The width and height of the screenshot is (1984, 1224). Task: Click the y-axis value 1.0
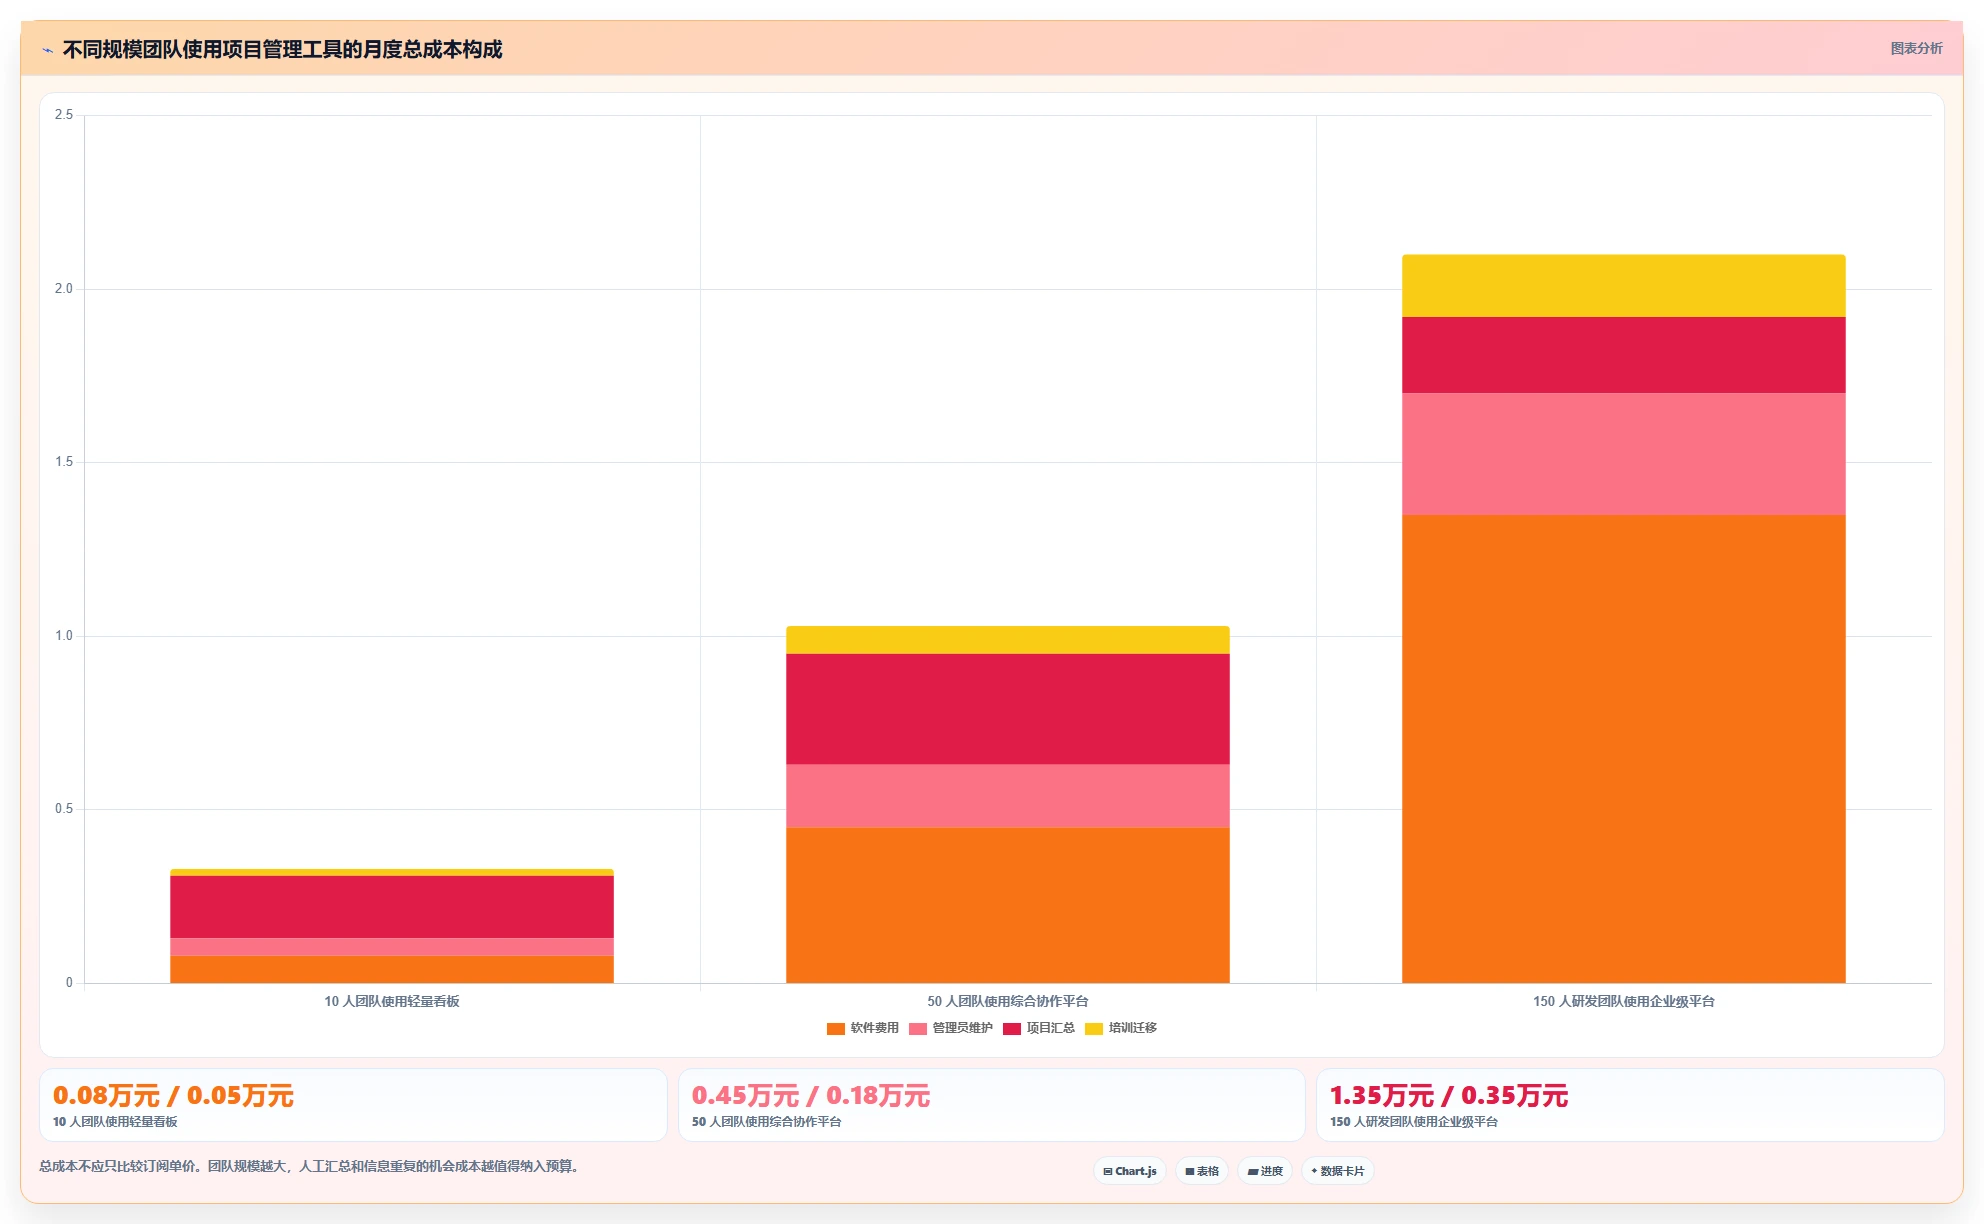coord(64,636)
